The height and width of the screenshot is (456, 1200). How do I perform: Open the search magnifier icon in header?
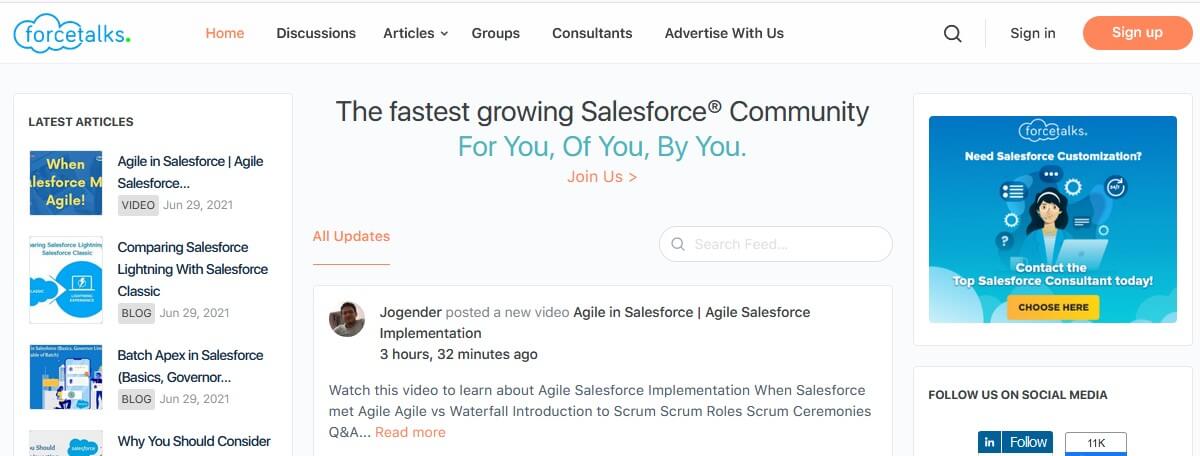click(952, 33)
